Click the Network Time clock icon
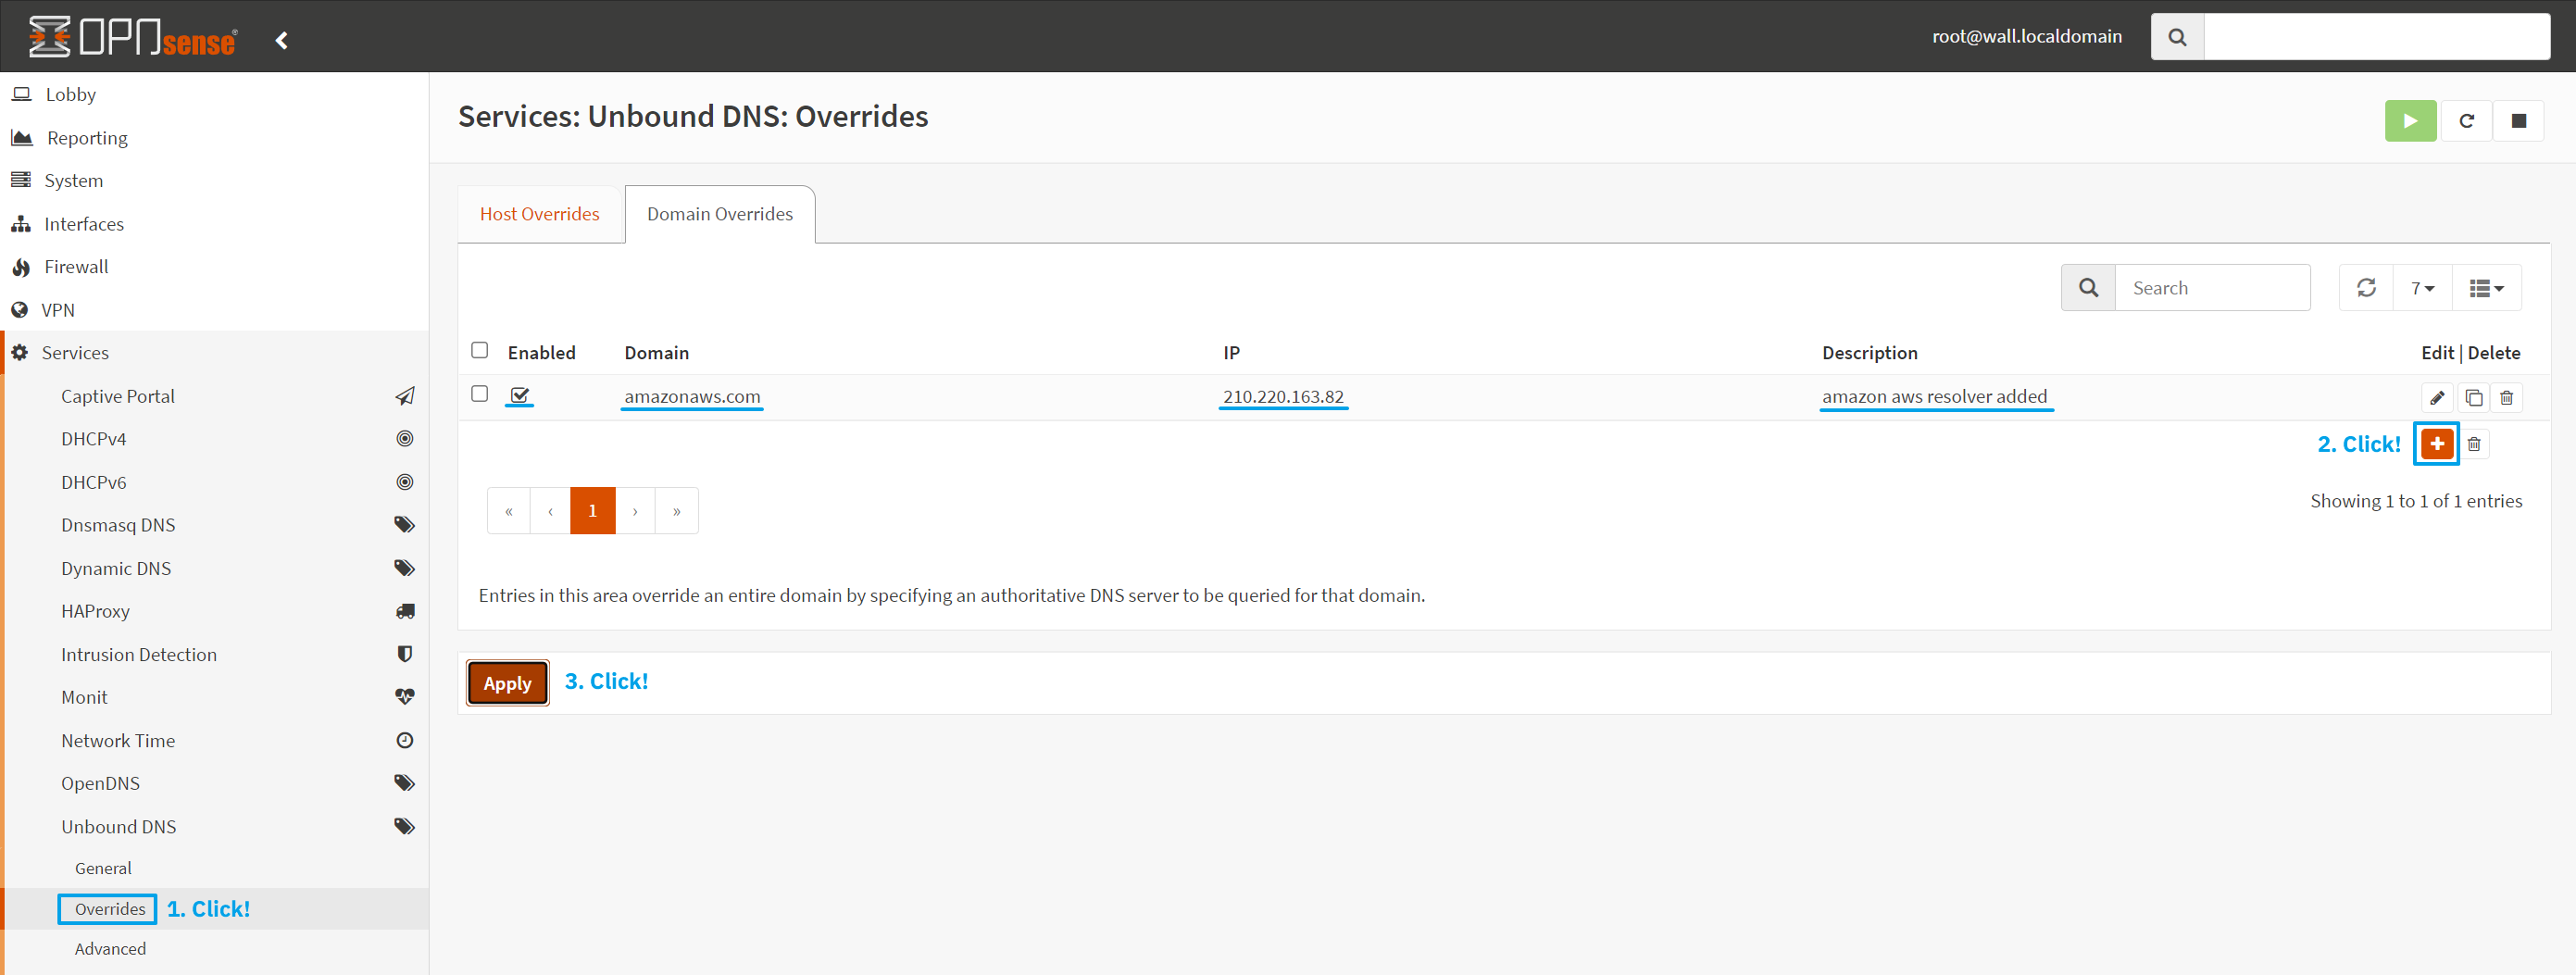Screen dimensions: 2576x975 [x=404, y=740]
